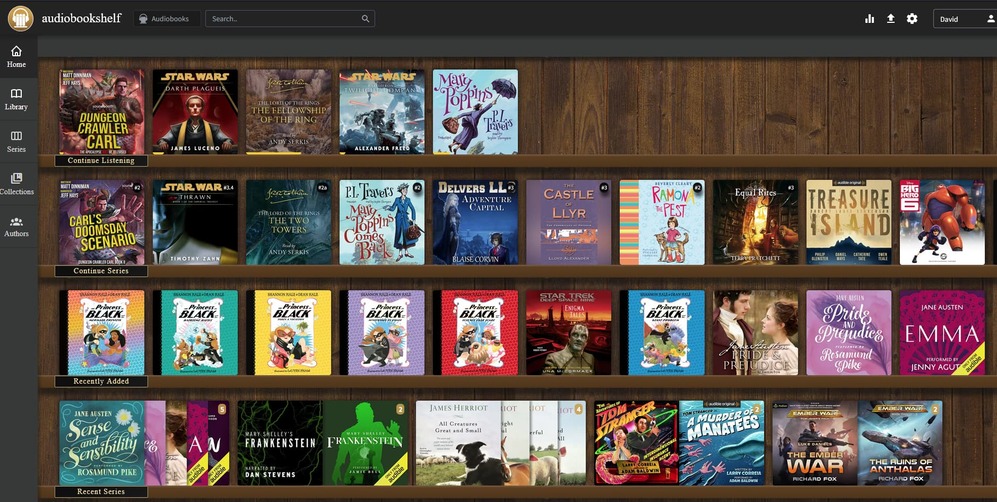The height and width of the screenshot is (502, 997).
Task: Open A Murder of Manatees cover
Action: 722,443
